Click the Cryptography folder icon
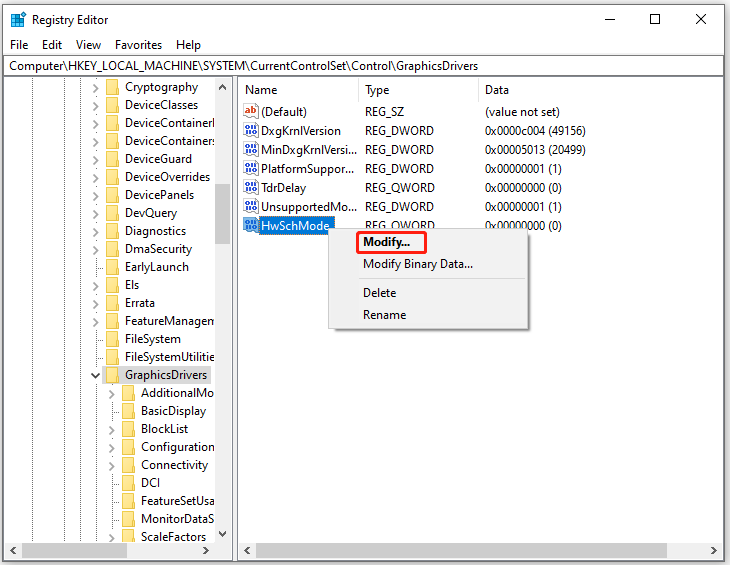730x565 pixels. click(x=112, y=87)
